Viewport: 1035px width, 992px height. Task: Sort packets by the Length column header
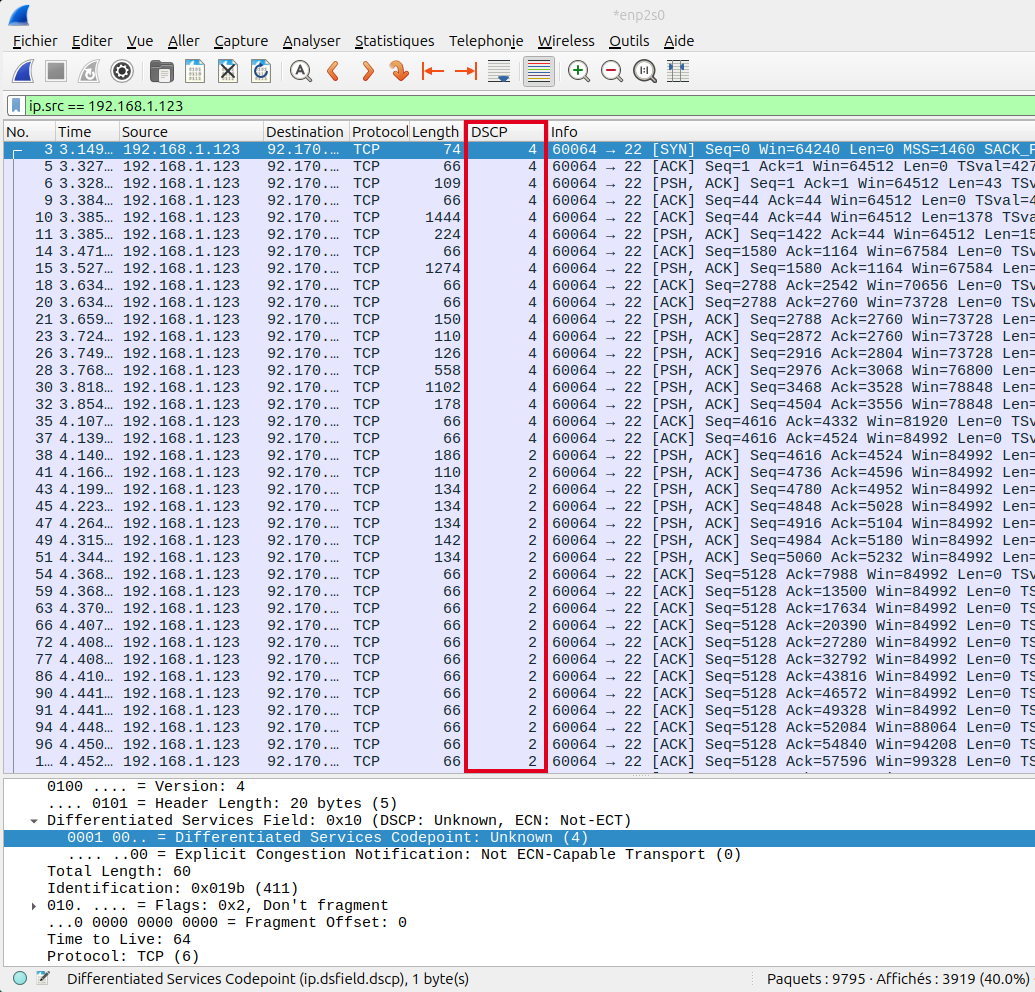pyautogui.click(x=435, y=132)
